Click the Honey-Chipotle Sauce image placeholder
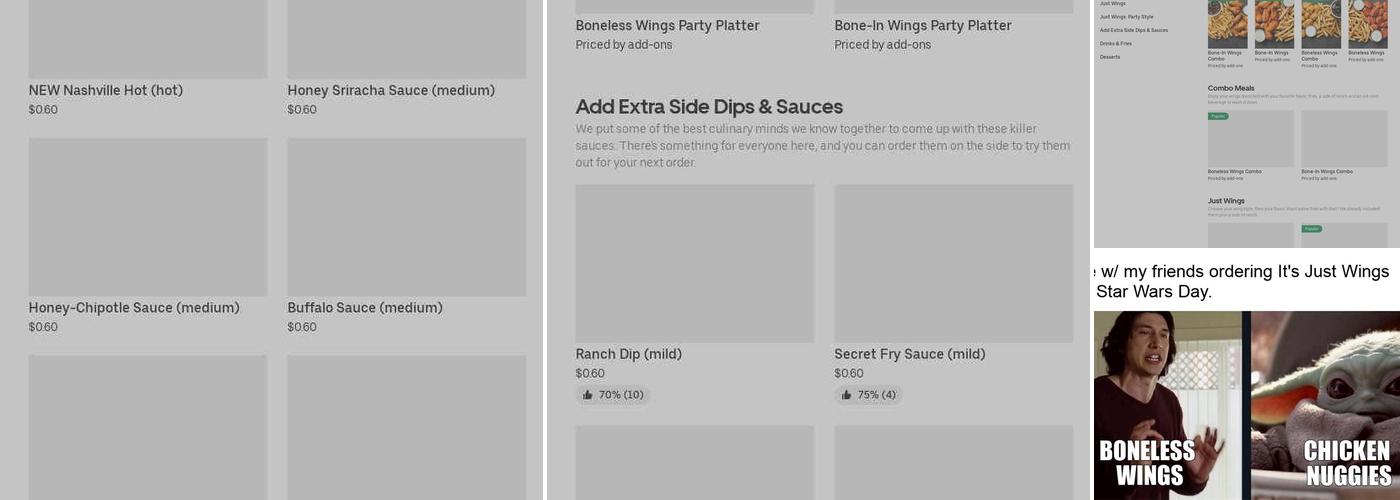The width and height of the screenshot is (1400, 500). pyautogui.click(x=148, y=217)
